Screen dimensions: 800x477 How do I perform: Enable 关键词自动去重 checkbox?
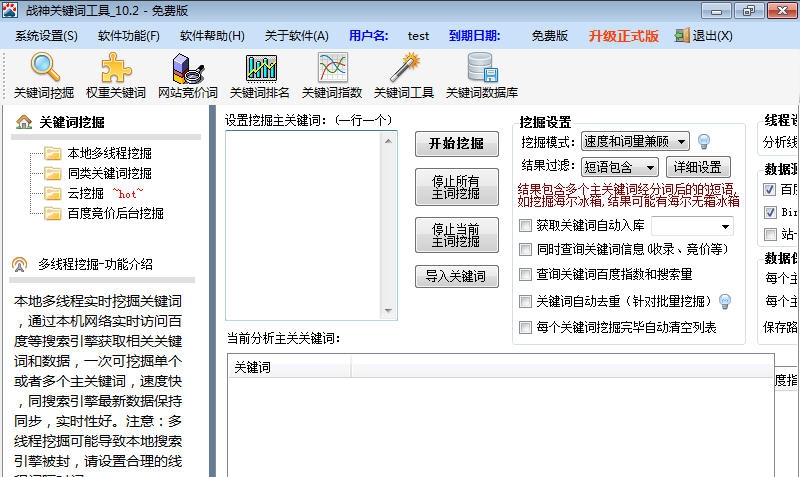(x=525, y=302)
